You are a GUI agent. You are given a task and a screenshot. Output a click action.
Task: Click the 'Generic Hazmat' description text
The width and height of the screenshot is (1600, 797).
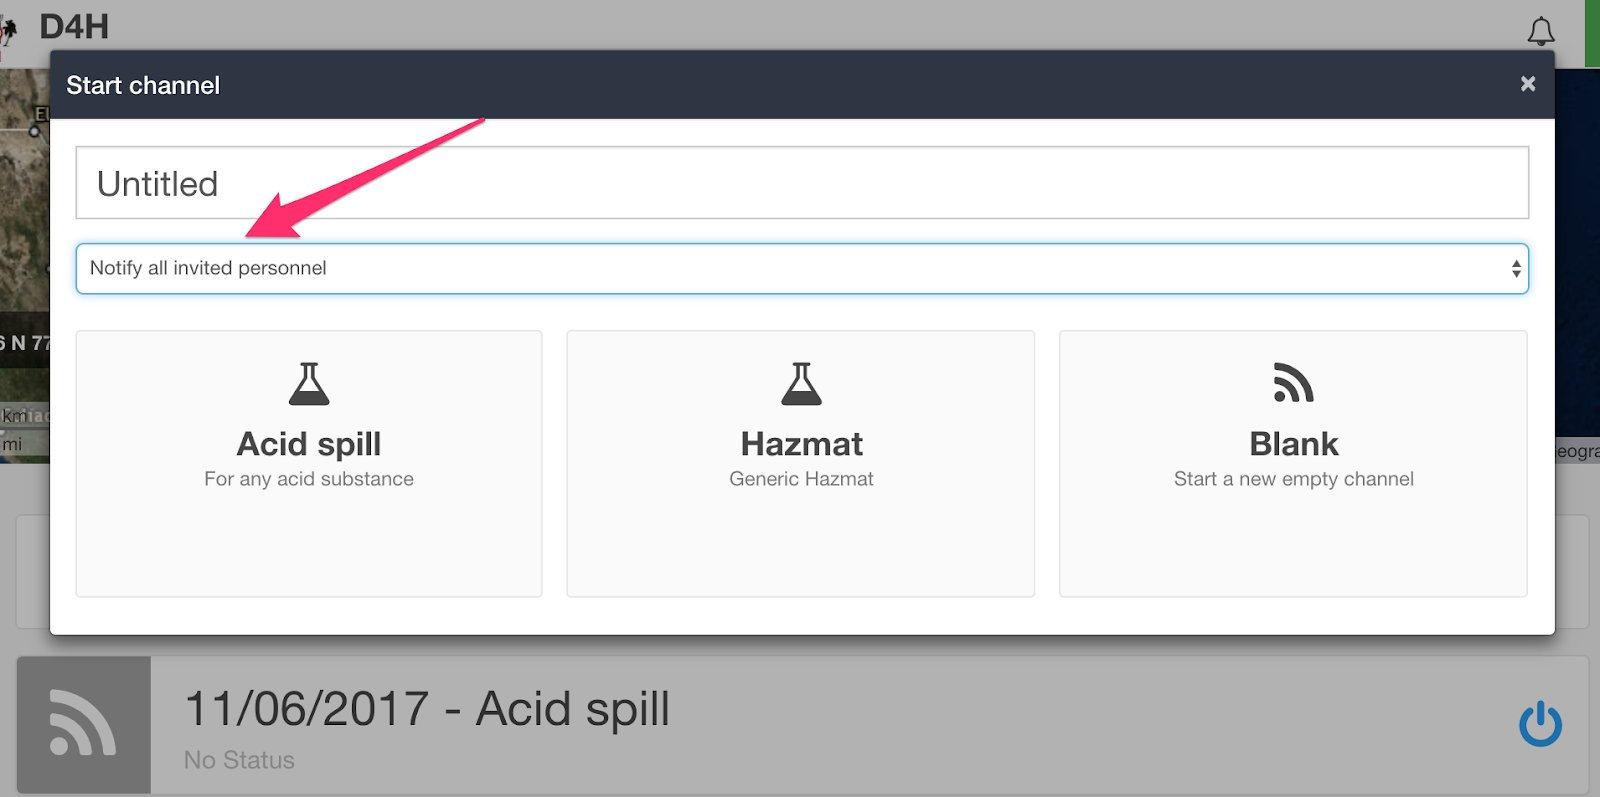click(801, 479)
